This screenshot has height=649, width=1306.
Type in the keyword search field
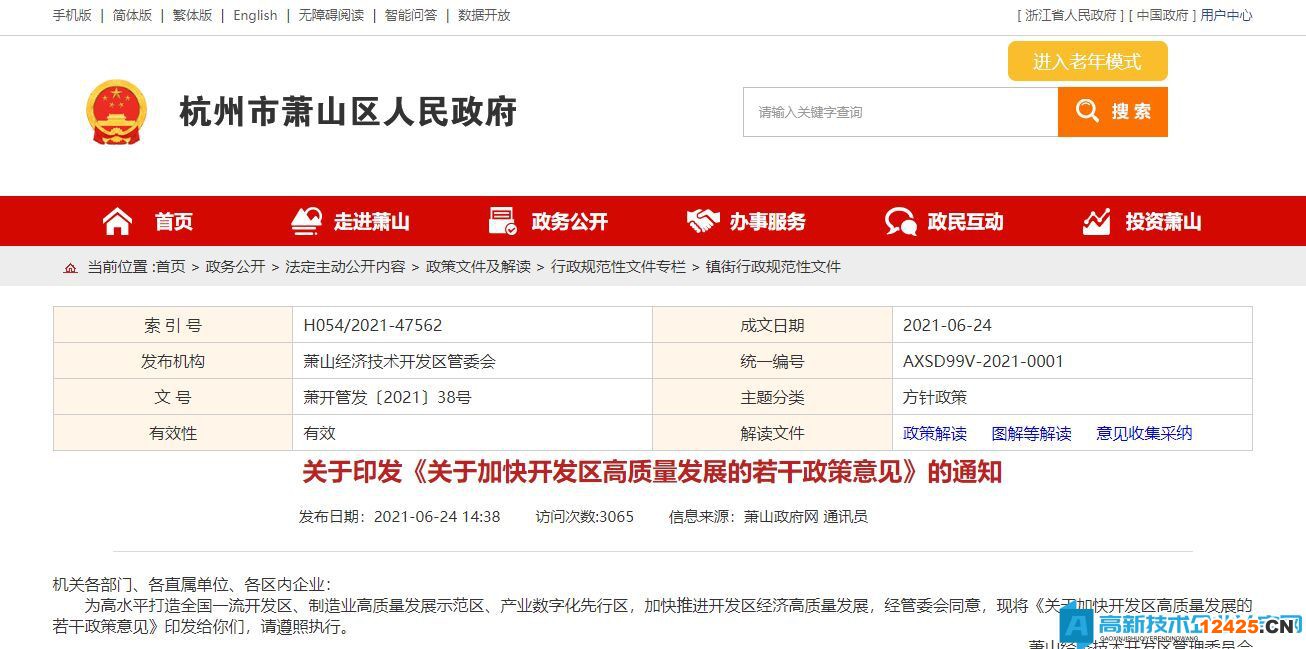click(x=900, y=112)
